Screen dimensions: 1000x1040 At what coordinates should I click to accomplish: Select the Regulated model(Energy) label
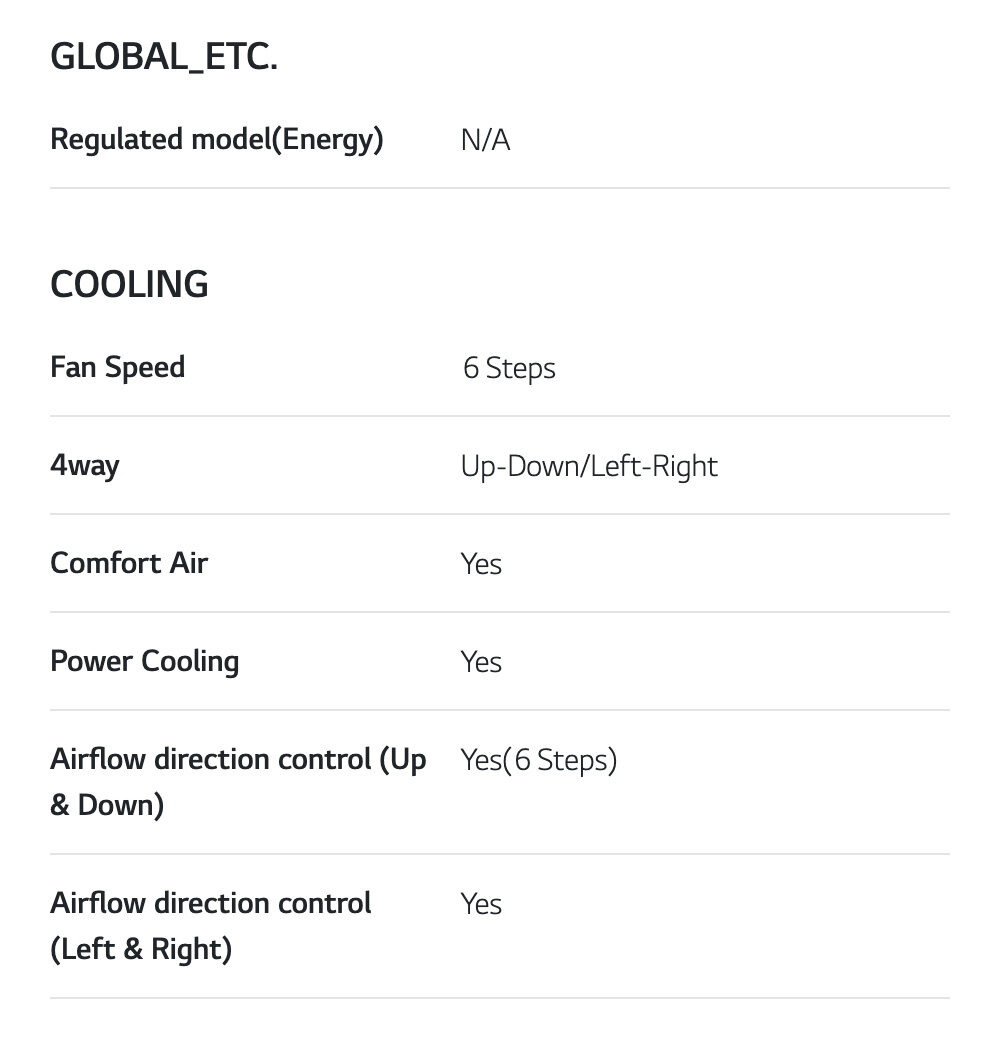(x=216, y=139)
